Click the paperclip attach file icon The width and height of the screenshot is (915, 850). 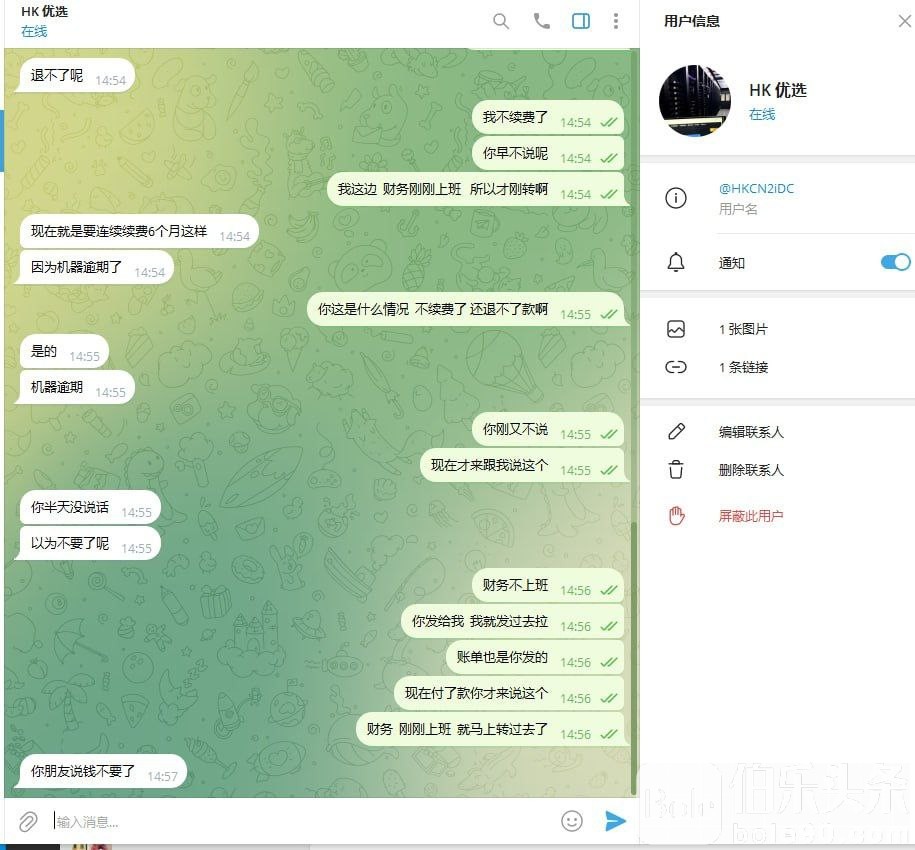pyautogui.click(x=27, y=821)
